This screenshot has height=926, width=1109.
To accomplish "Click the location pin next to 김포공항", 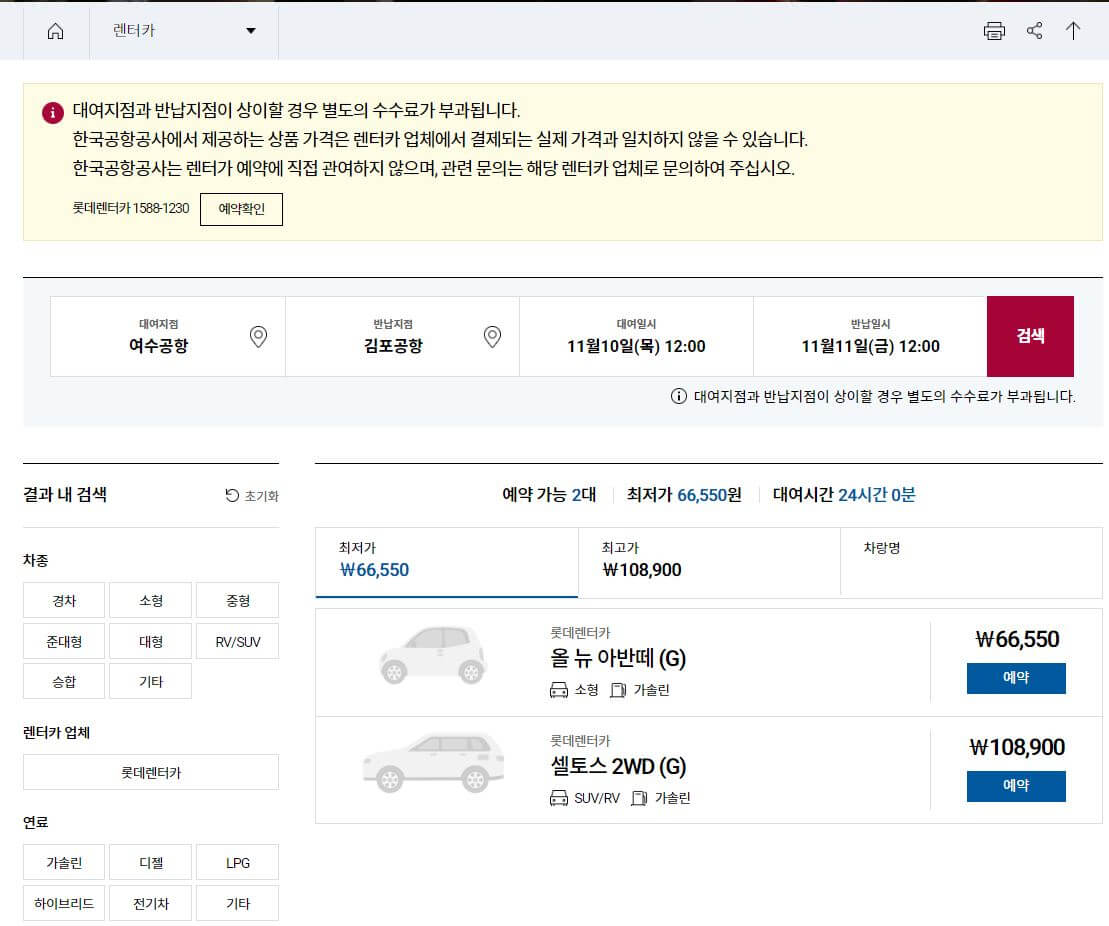I will pyautogui.click(x=491, y=337).
